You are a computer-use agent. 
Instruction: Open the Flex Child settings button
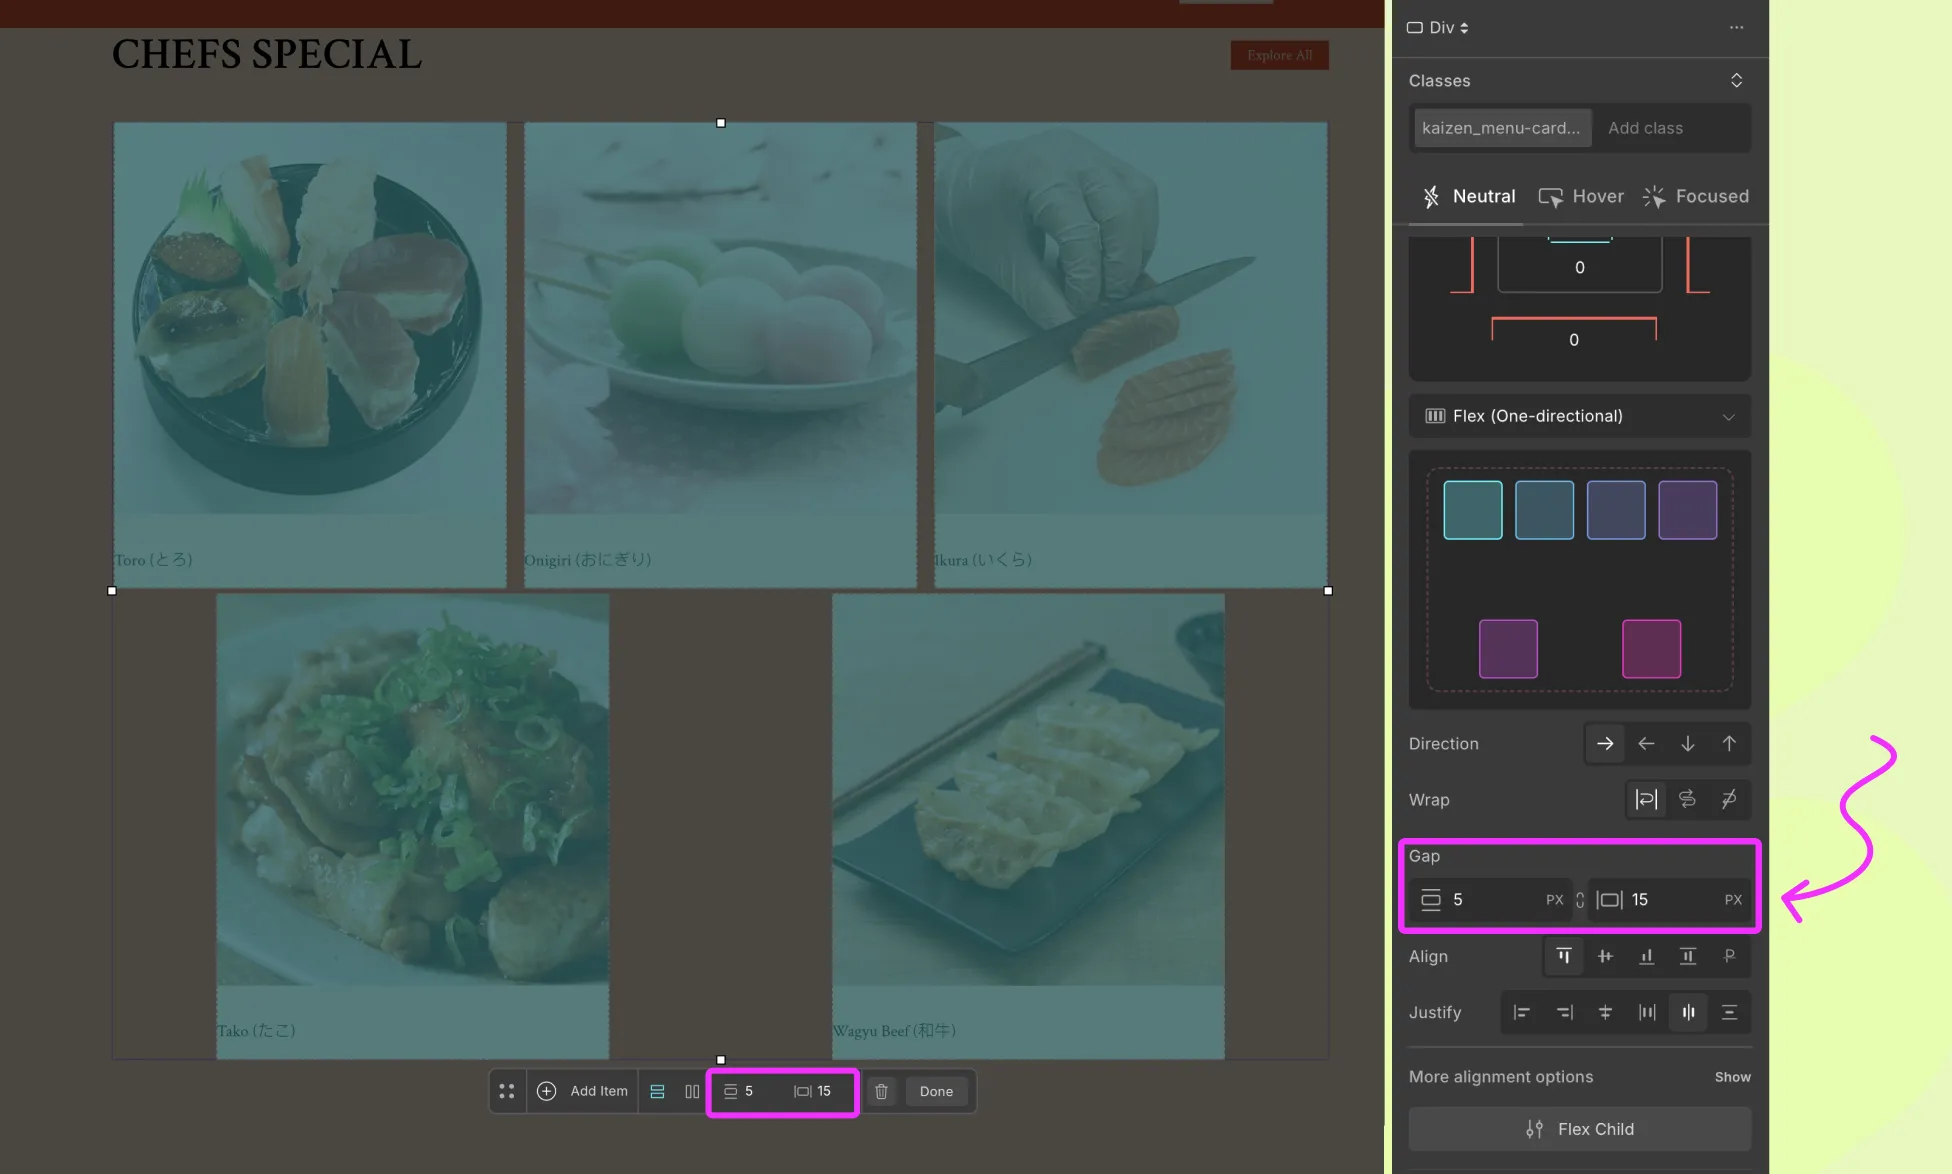1579,1129
